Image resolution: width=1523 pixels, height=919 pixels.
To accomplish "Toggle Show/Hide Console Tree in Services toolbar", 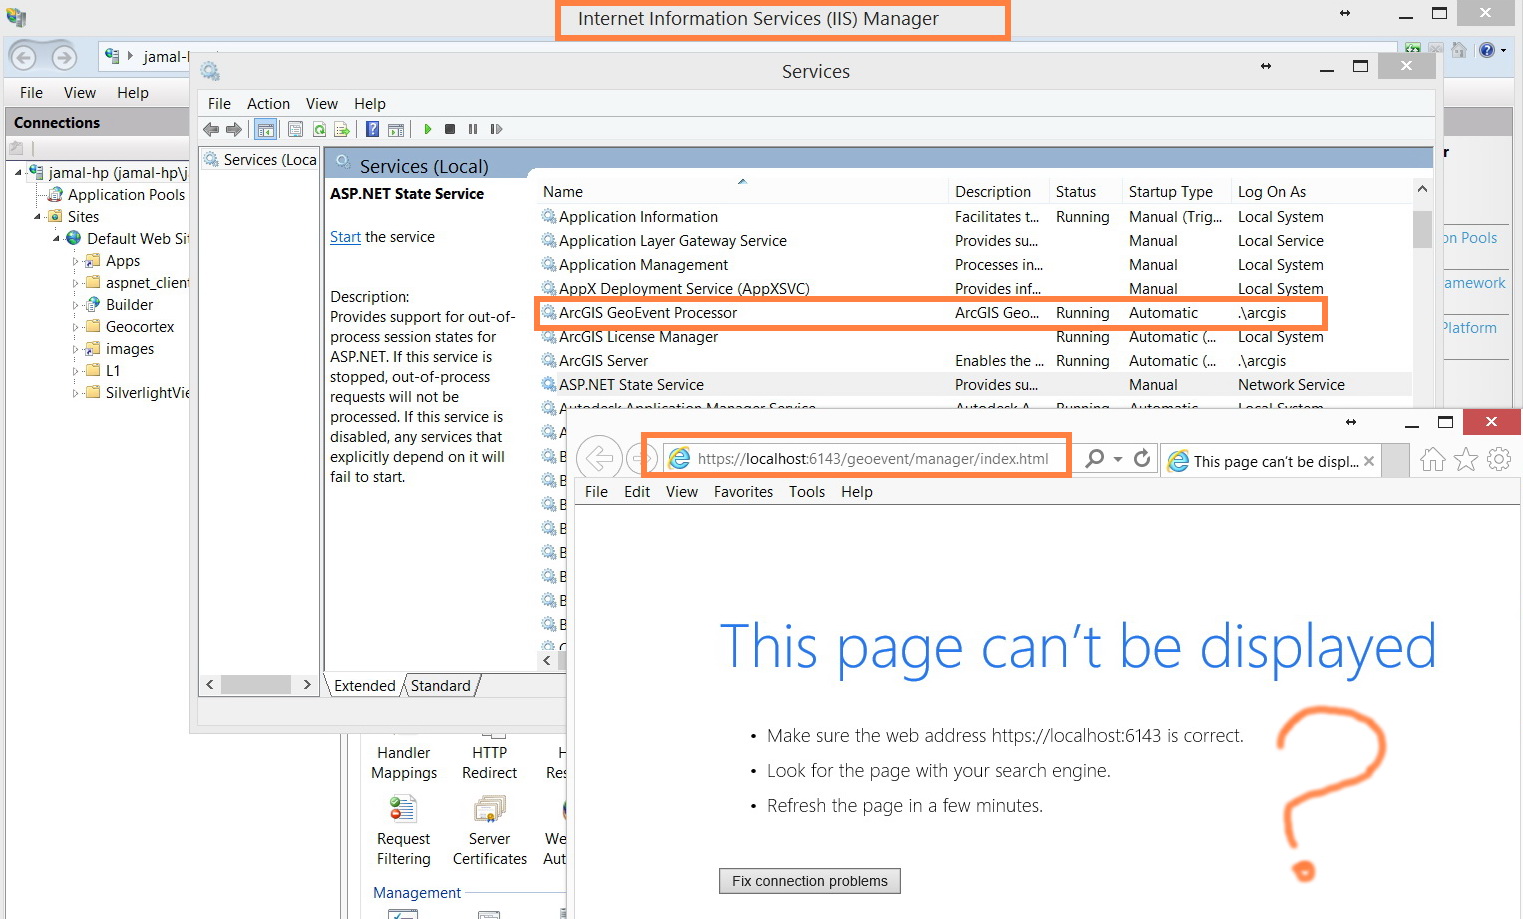I will click(265, 129).
